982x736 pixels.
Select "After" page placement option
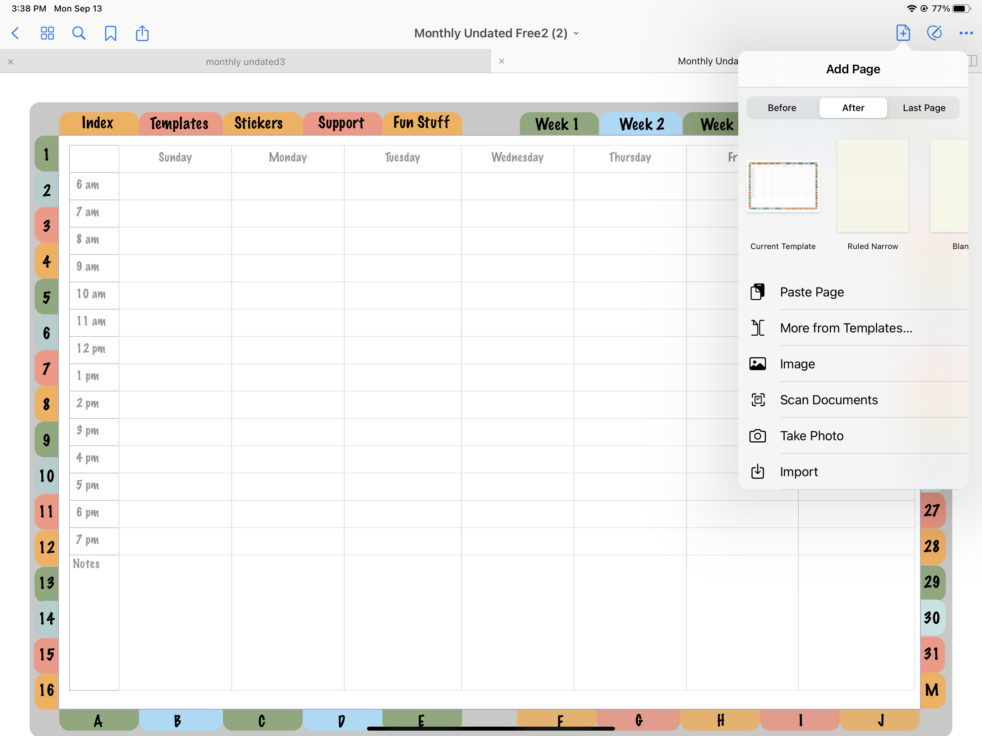852,107
